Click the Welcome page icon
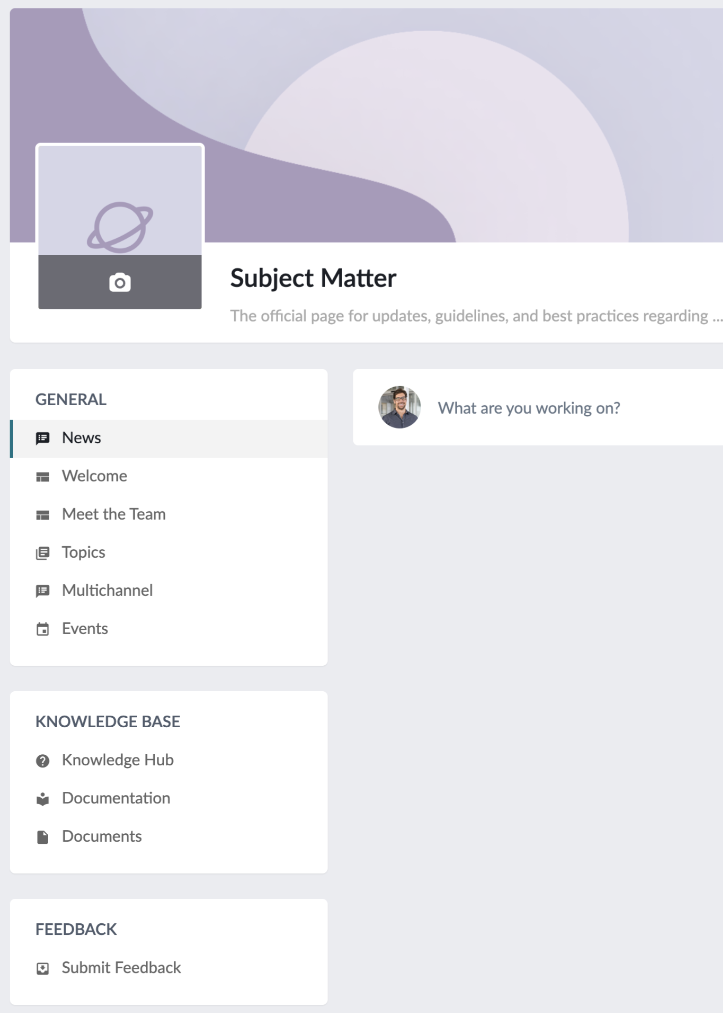The height and width of the screenshot is (1013, 723). pyautogui.click(x=43, y=476)
